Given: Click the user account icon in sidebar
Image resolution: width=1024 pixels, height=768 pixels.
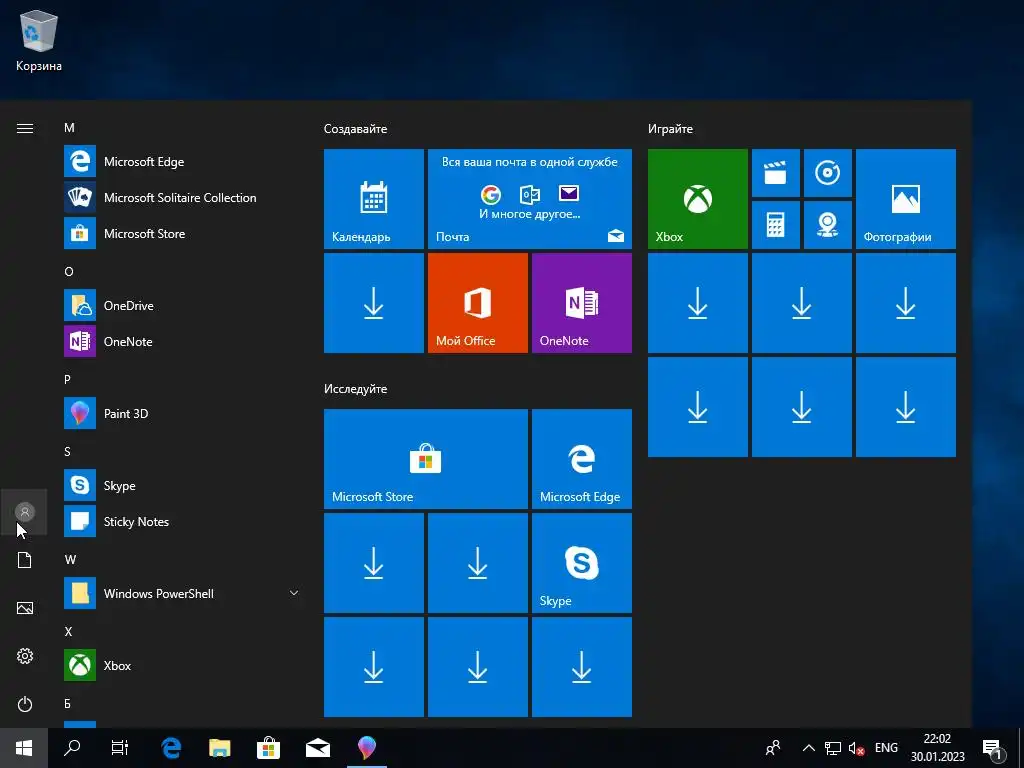Looking at the screenshot, I should click(25, 512).
